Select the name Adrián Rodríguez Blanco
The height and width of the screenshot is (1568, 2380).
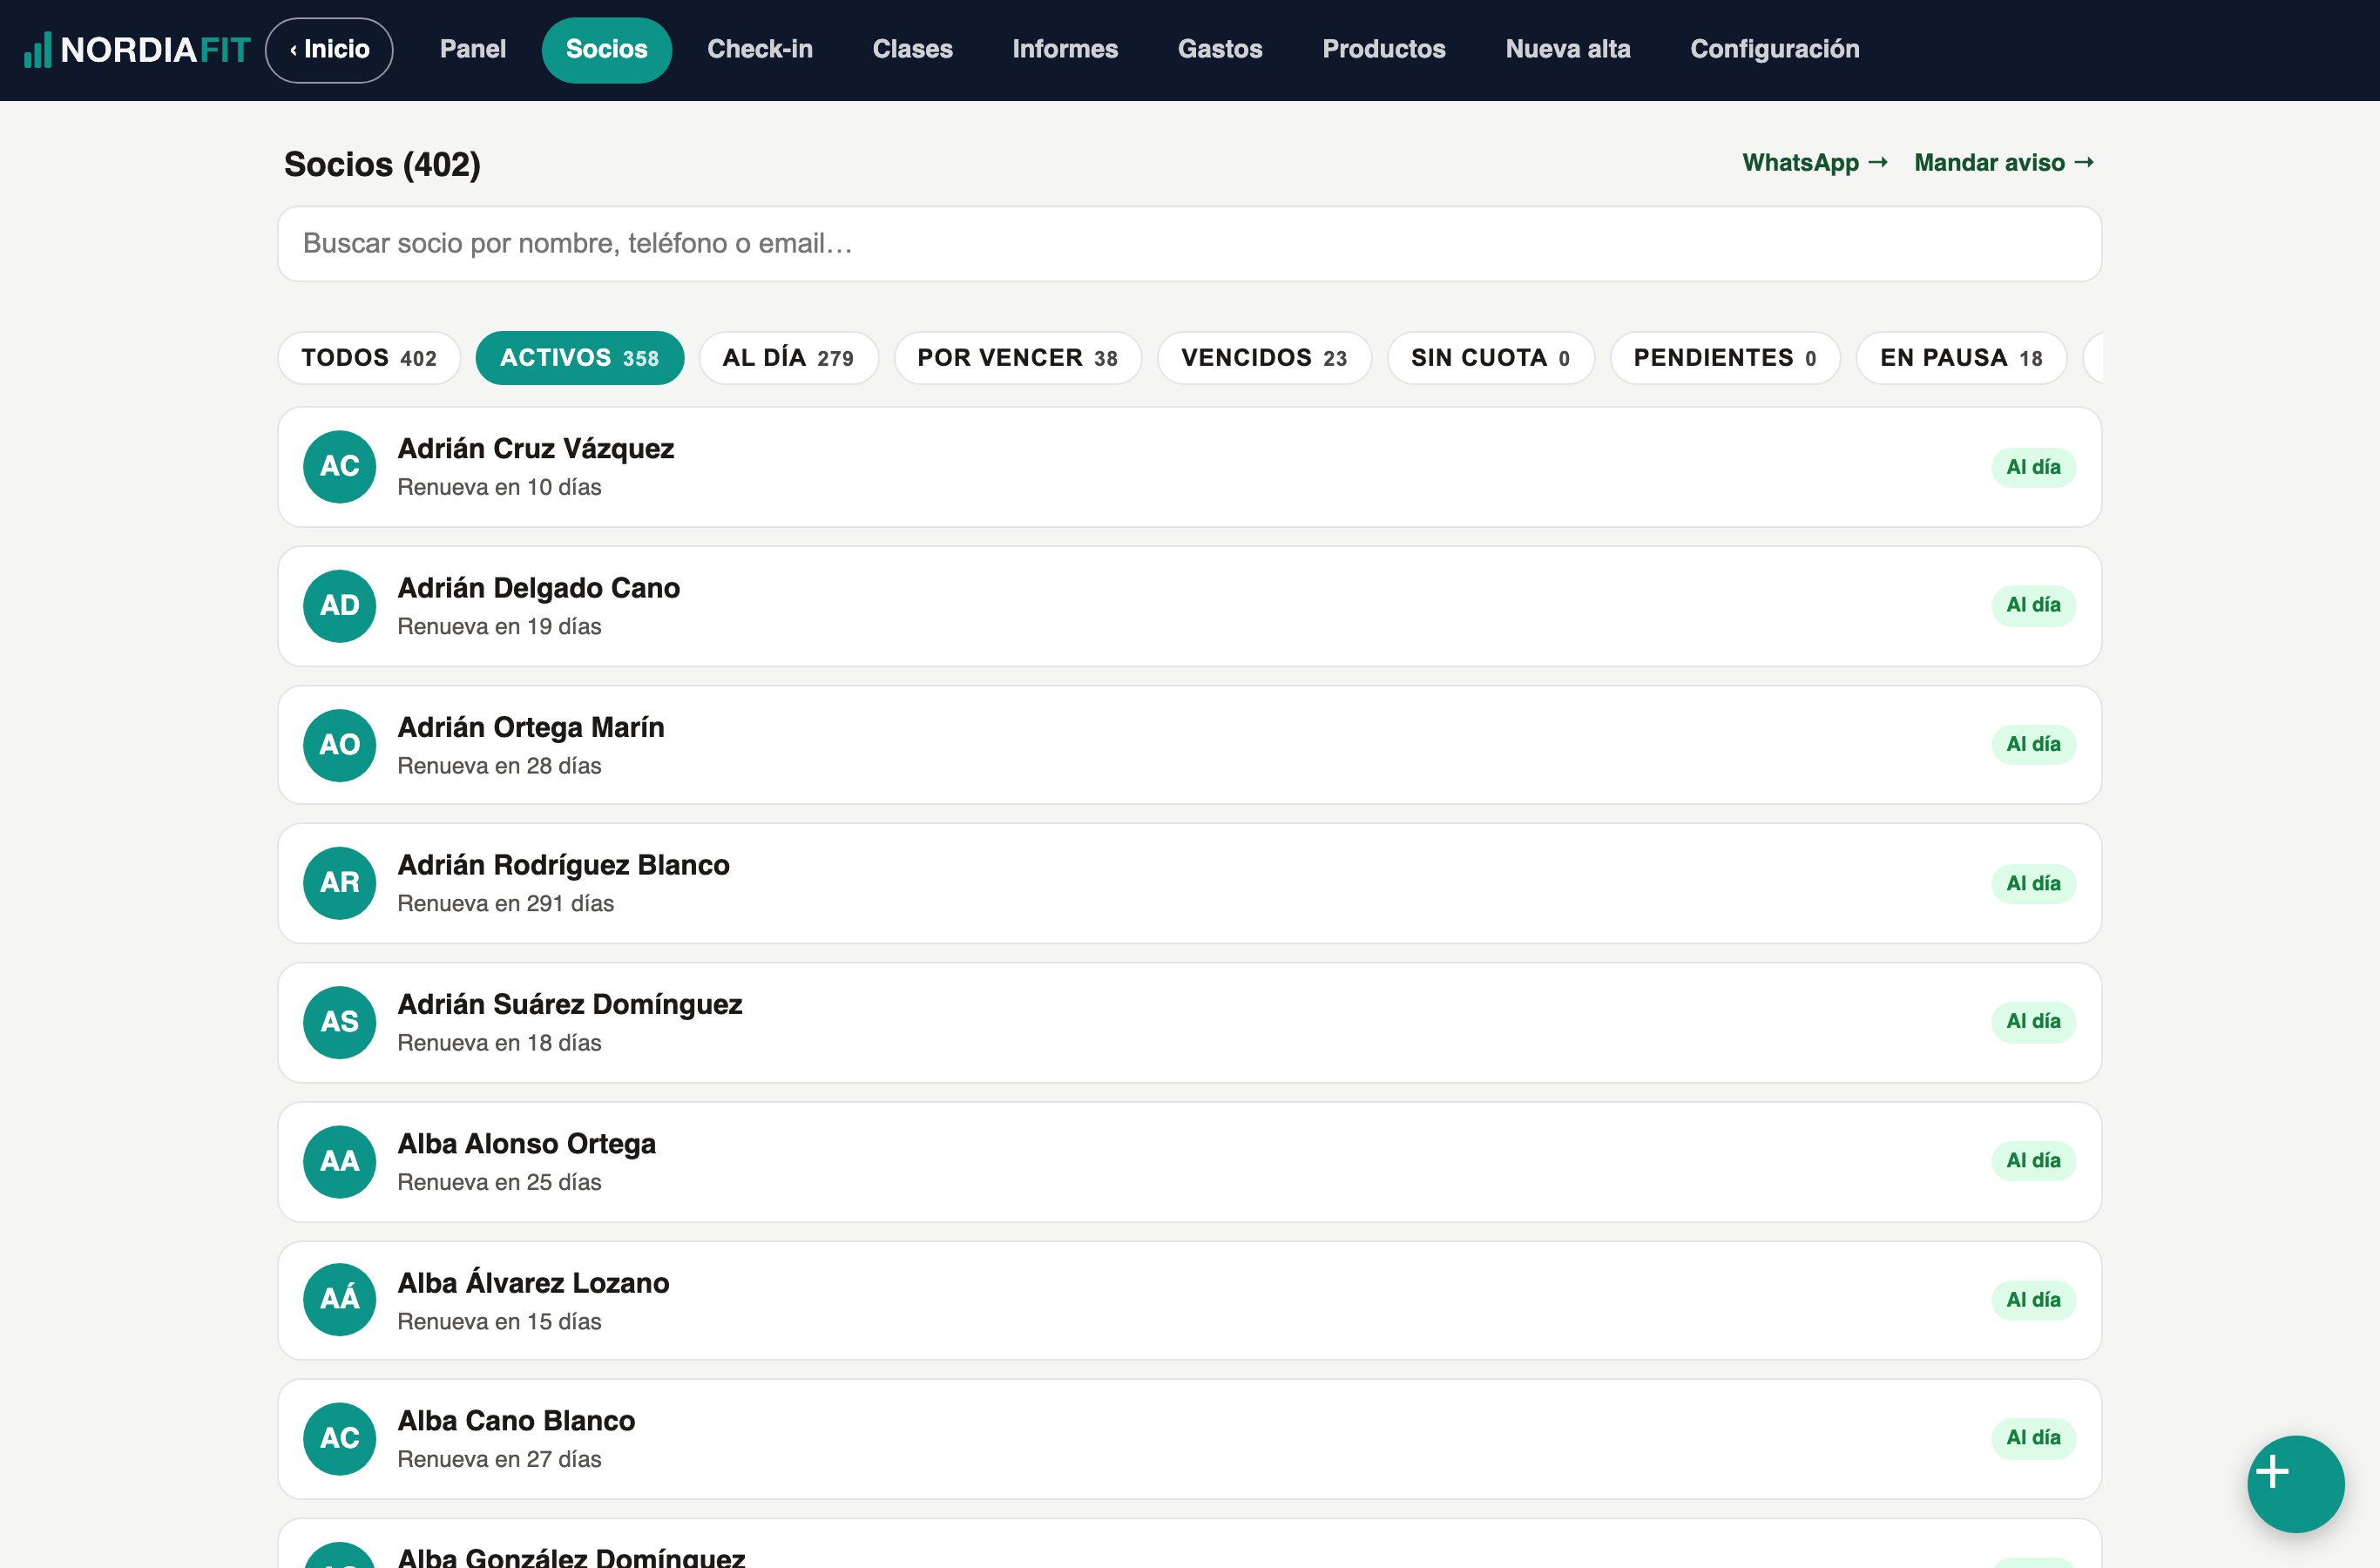click(564, 865)
